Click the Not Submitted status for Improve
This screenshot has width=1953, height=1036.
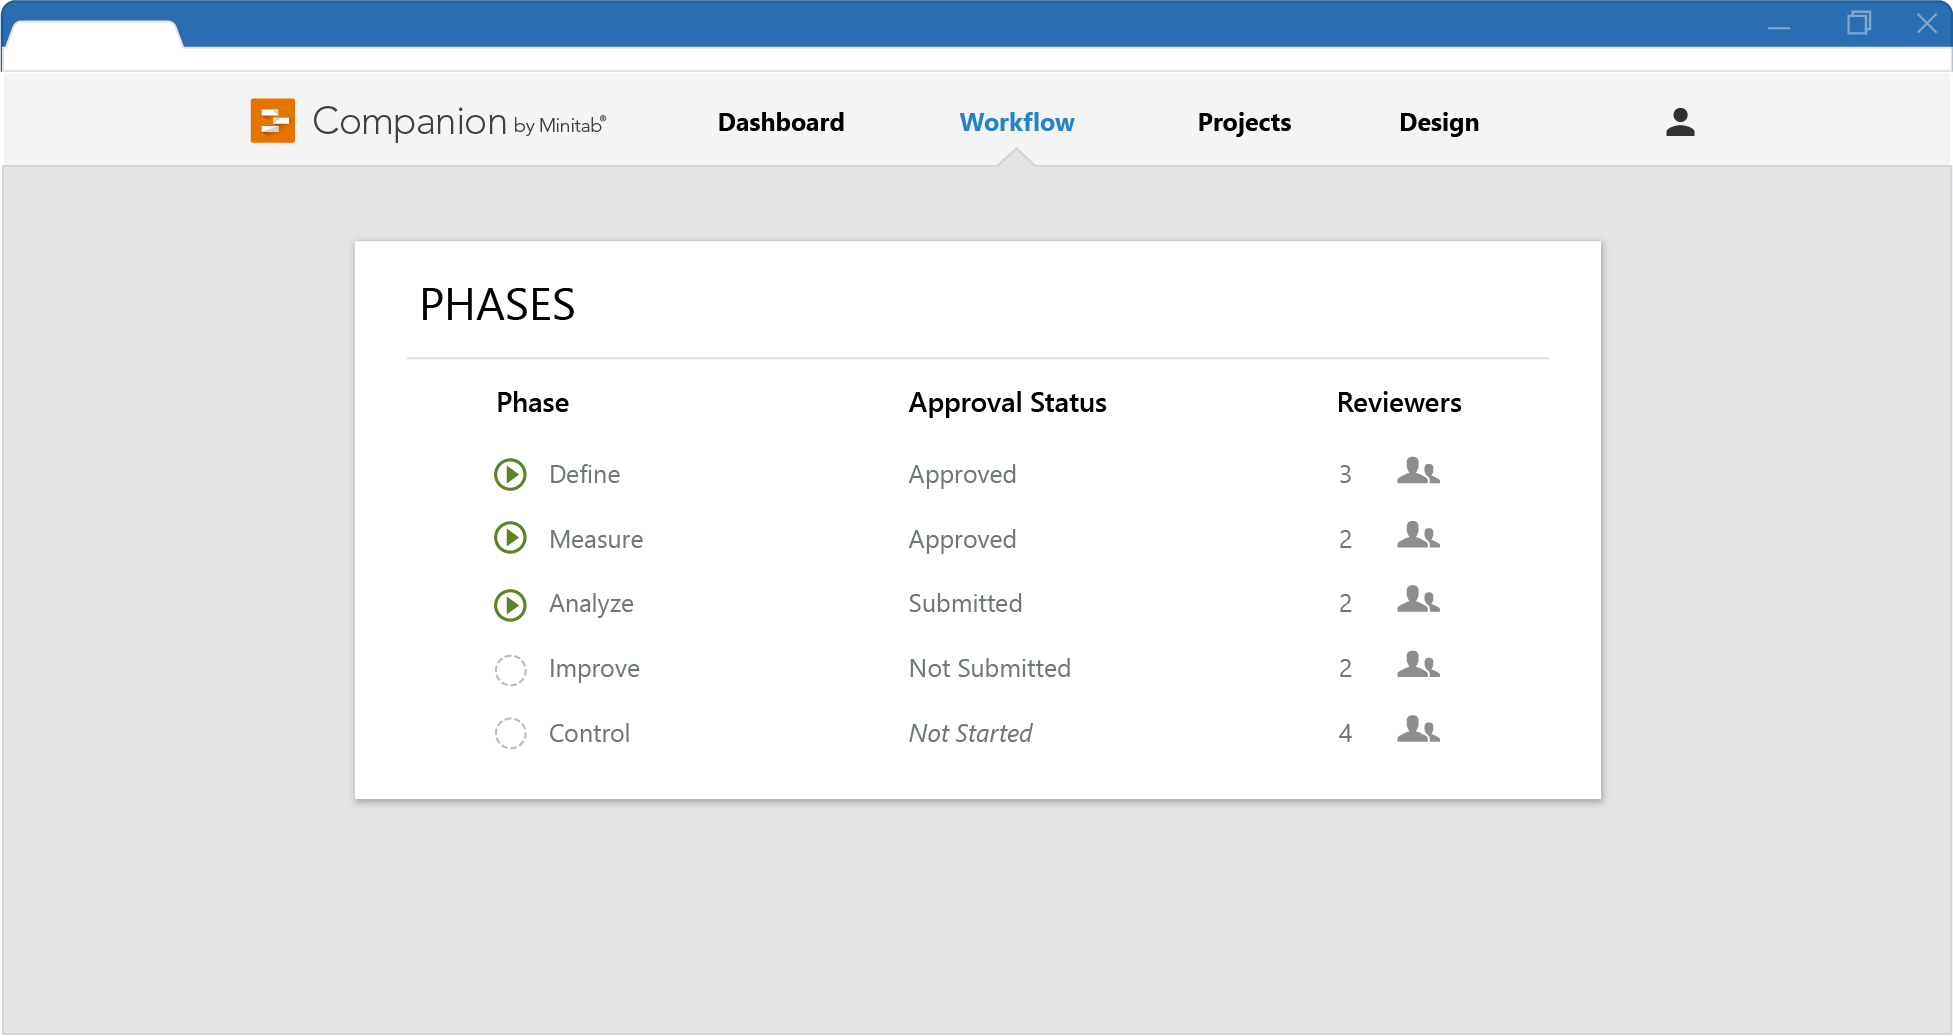pos(989,668)
